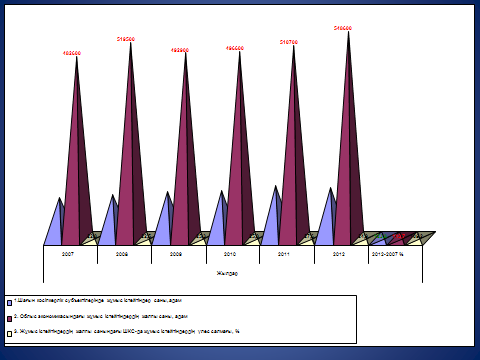Click the cream legend marker for series 3
Viewport: 480px width, 360px height.
(x=9, y=334)
